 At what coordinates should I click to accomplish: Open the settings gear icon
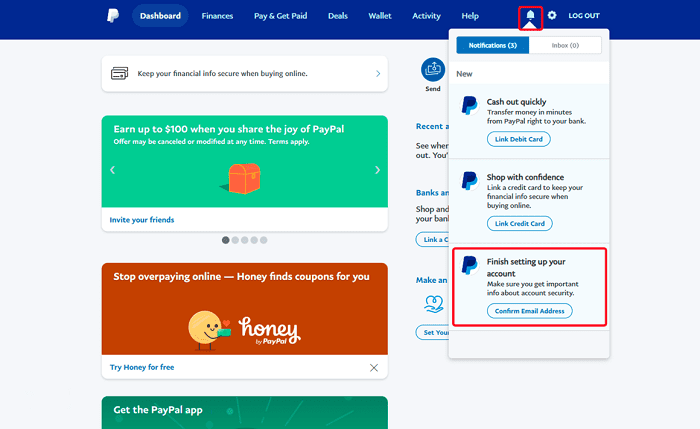(552, 16)
